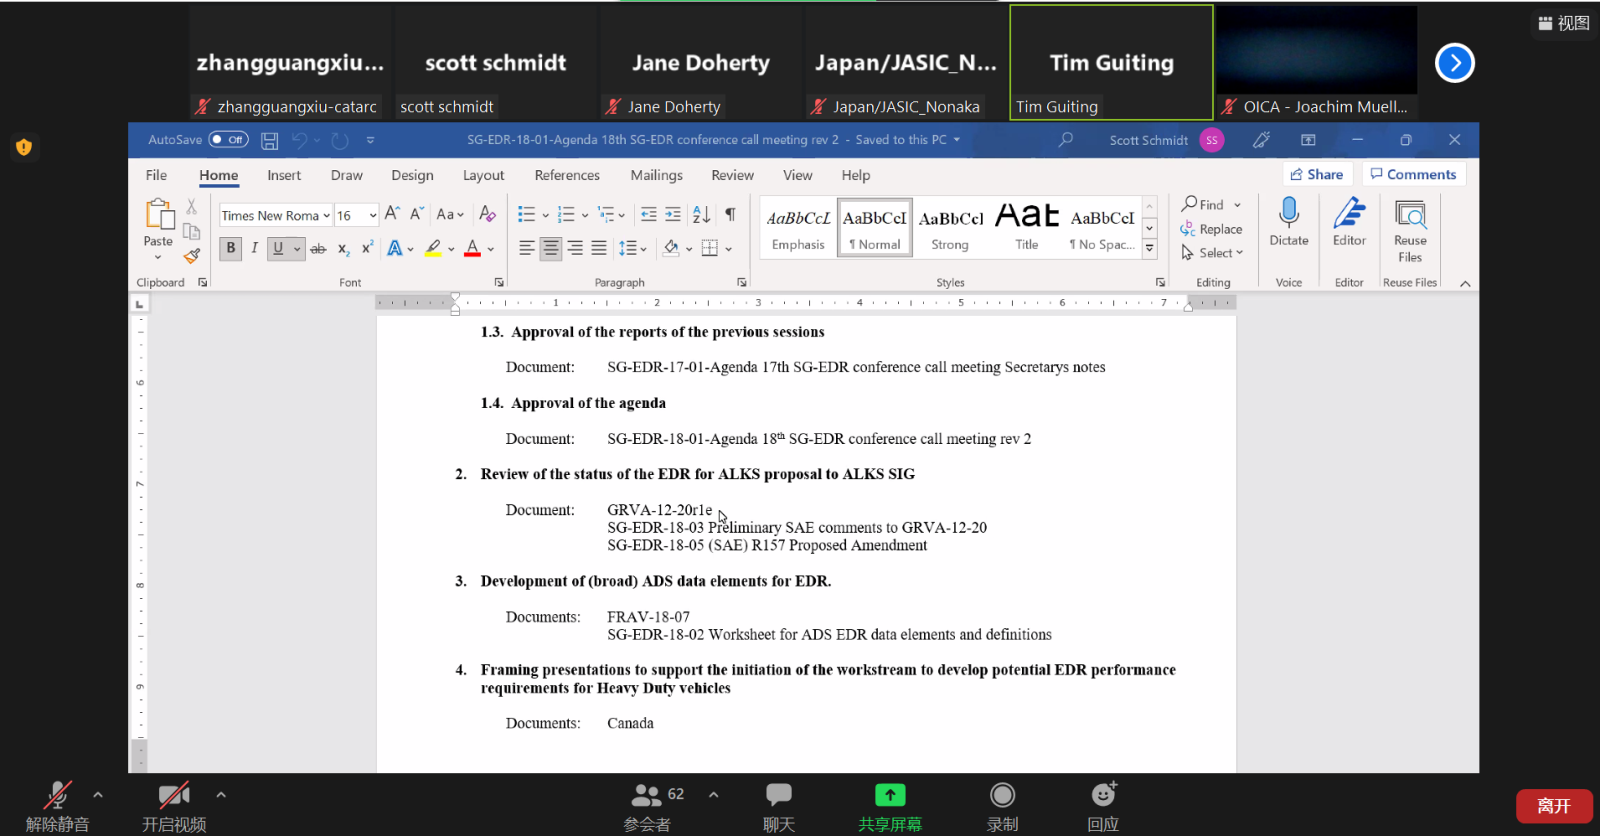Open the References ribbon tab

[567, 175]
